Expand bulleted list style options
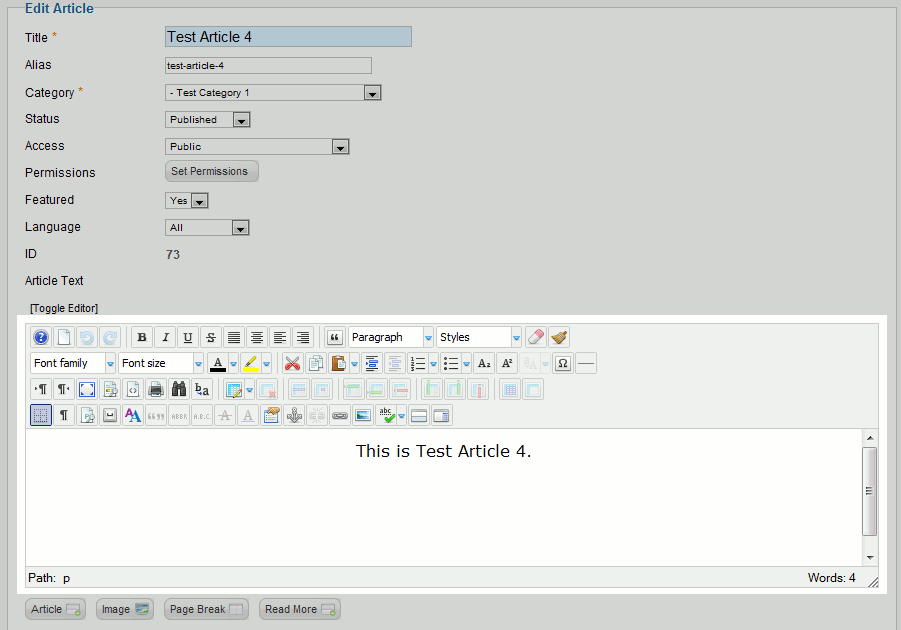 pyautogui.click(x=467, y=363)
